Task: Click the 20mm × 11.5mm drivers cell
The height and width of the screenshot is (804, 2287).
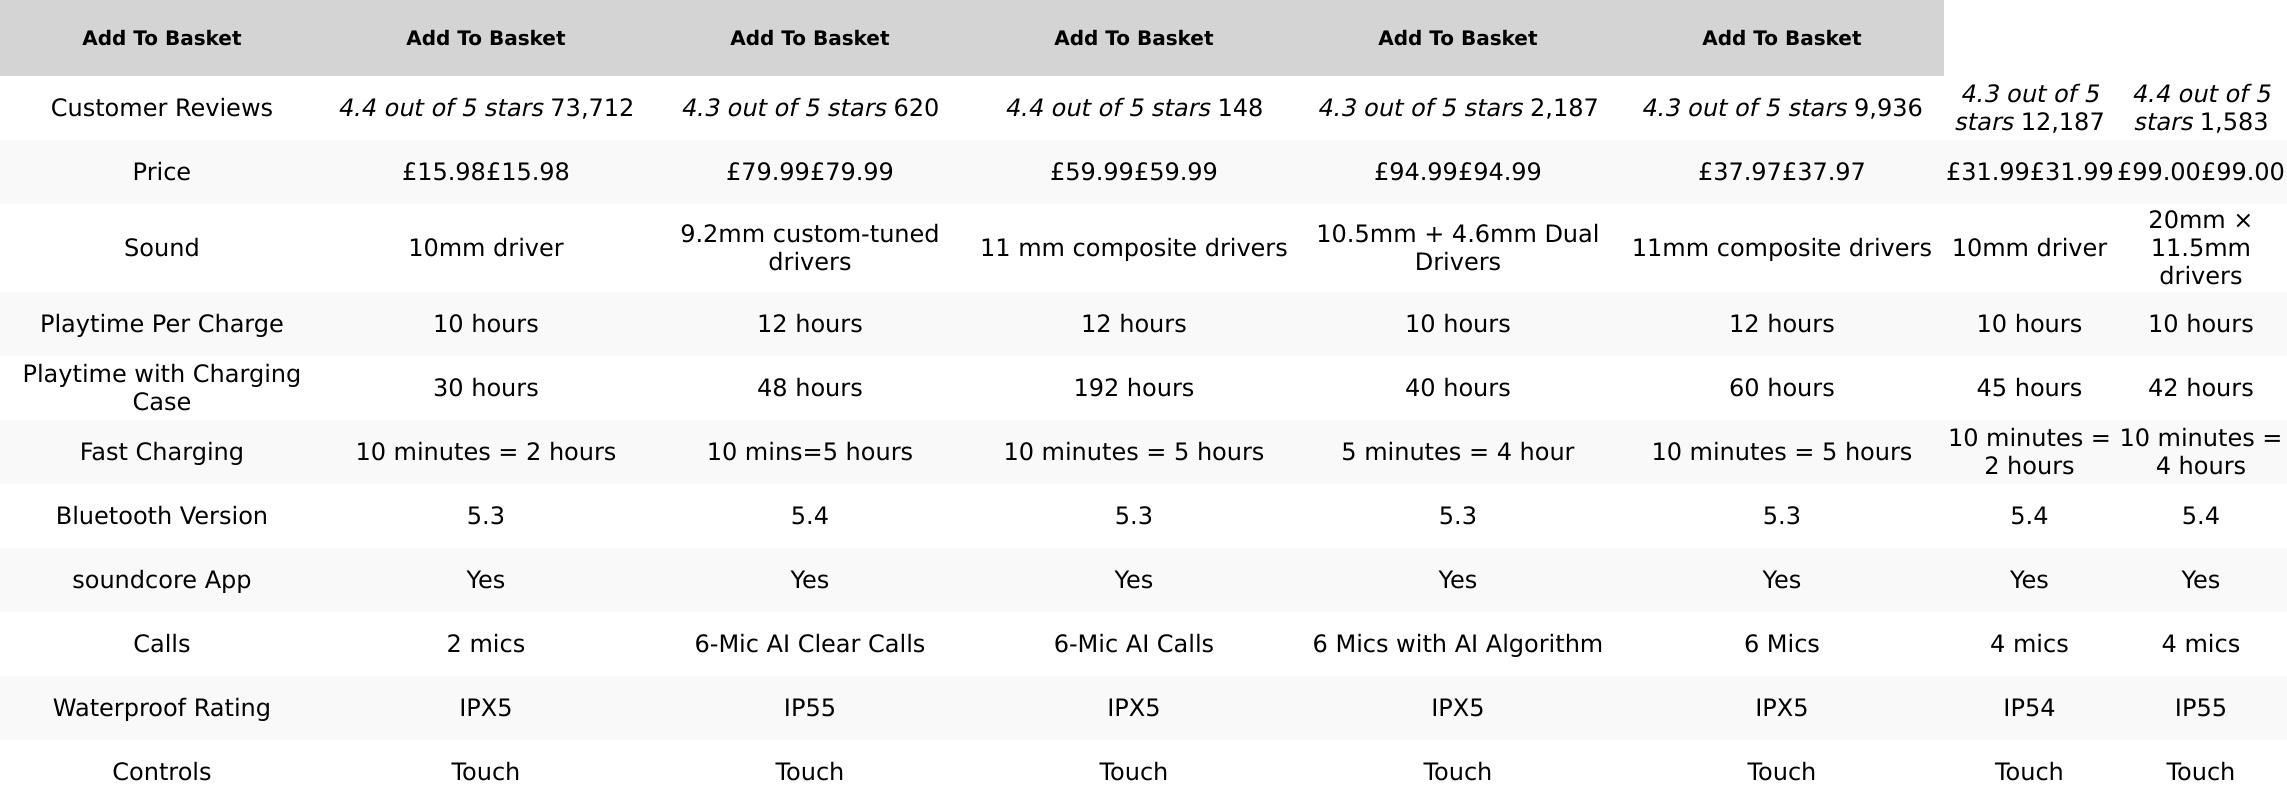Action: 2200,248
